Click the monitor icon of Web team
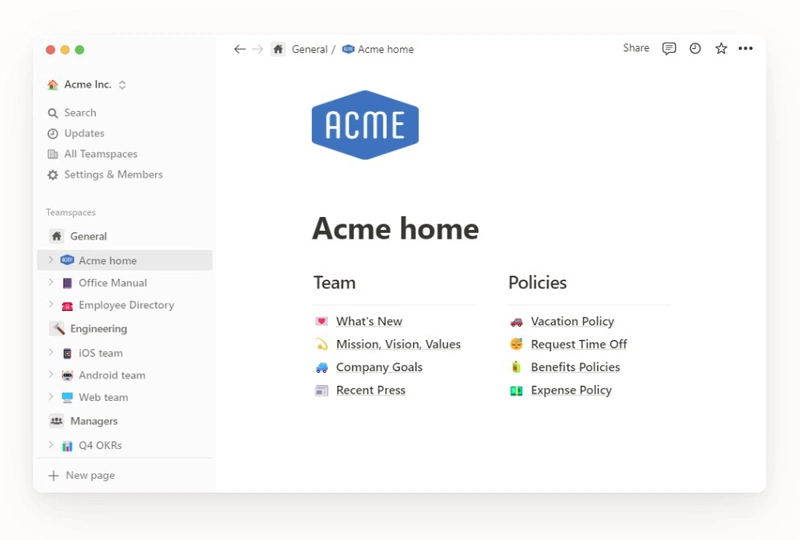Screen dimensions: 800x540 67,398
